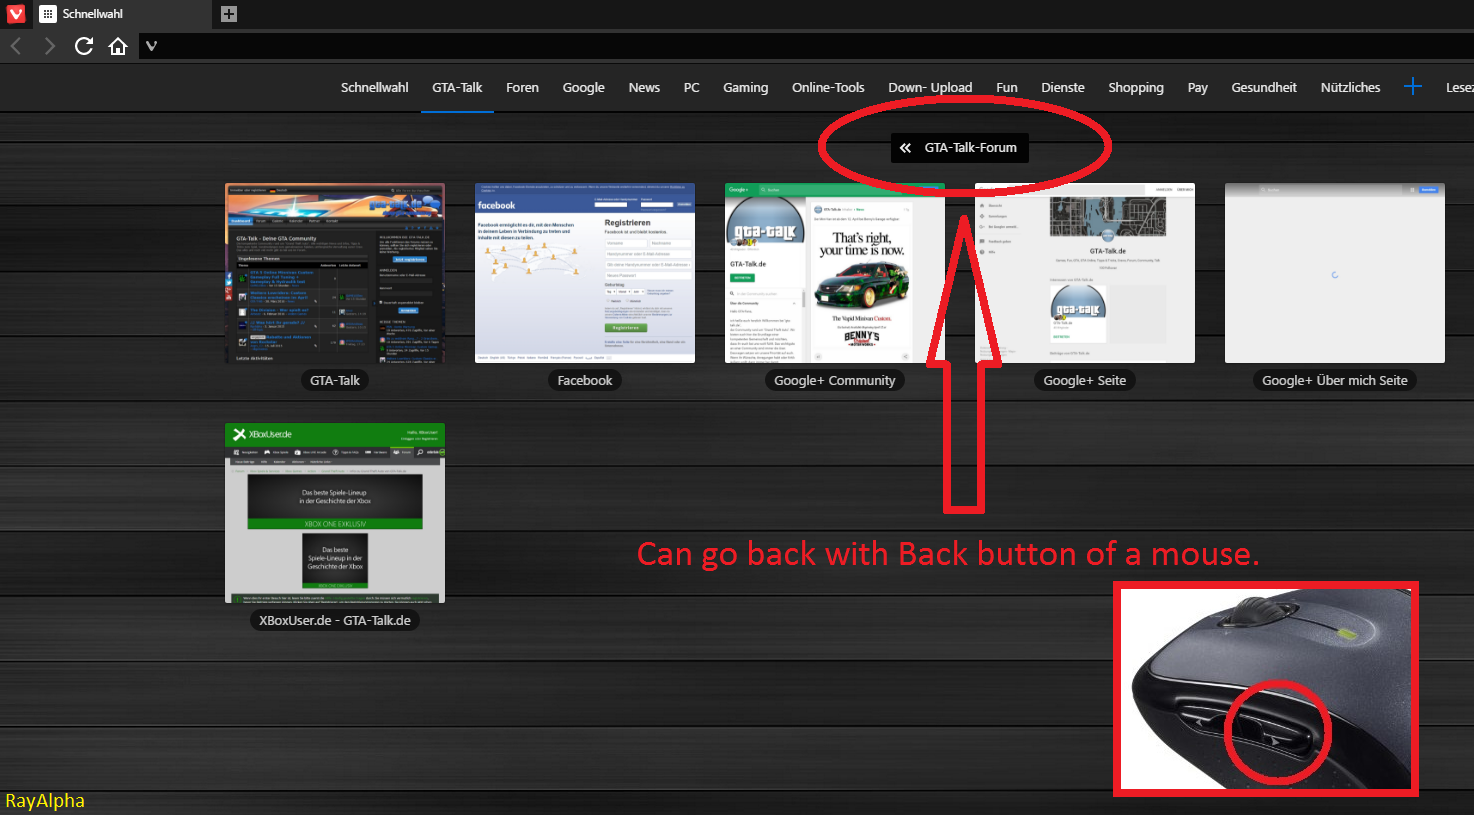Open the Google+ Seite thumbnail
The image size is (1474, 815).
(1085, 273)
